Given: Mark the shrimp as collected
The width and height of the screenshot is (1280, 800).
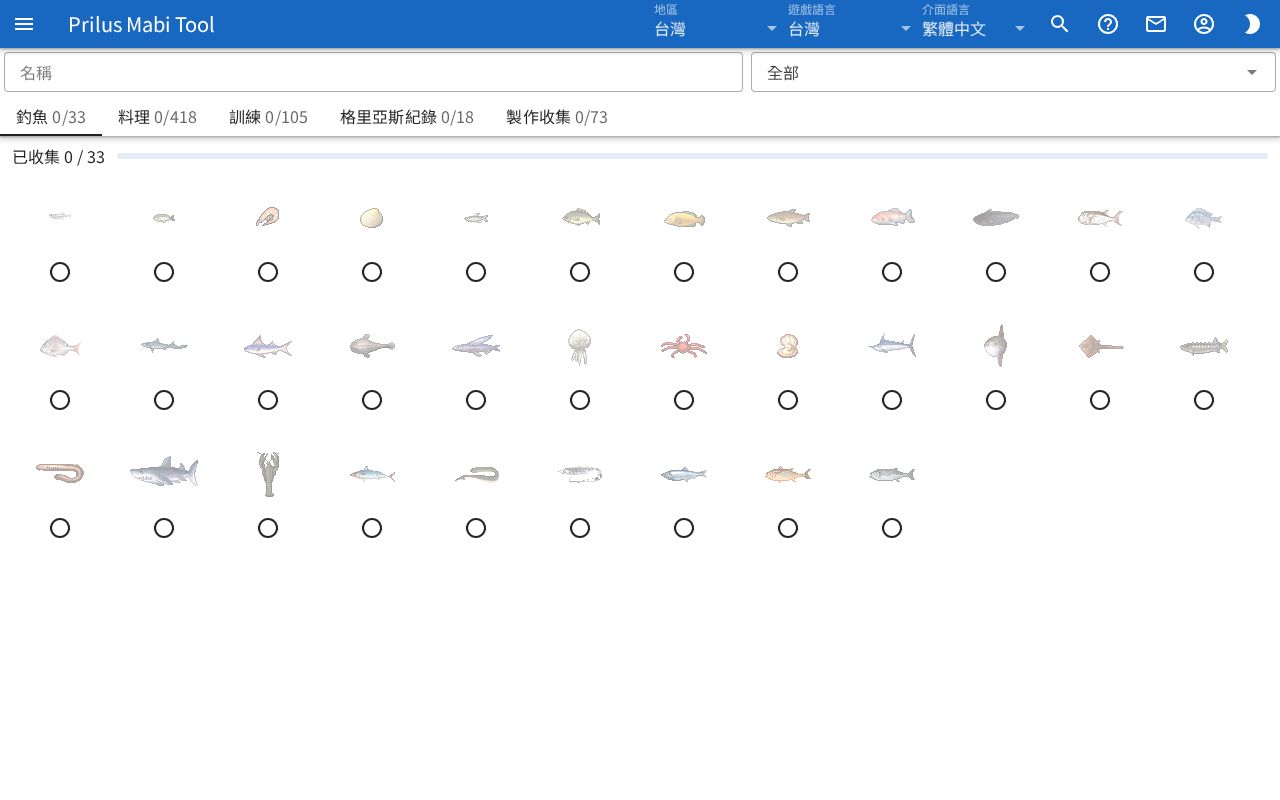Looking at the screenshot, I should point(268,272).
